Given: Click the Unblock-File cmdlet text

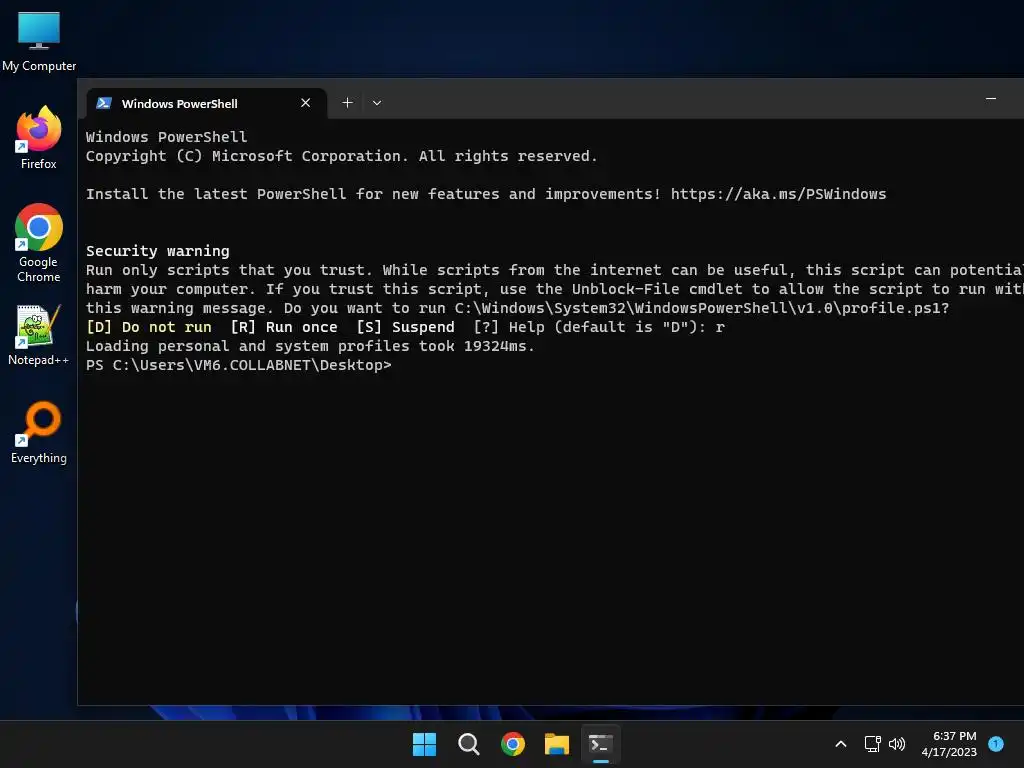Looking at the screenshot, I should tap(626, 289).
